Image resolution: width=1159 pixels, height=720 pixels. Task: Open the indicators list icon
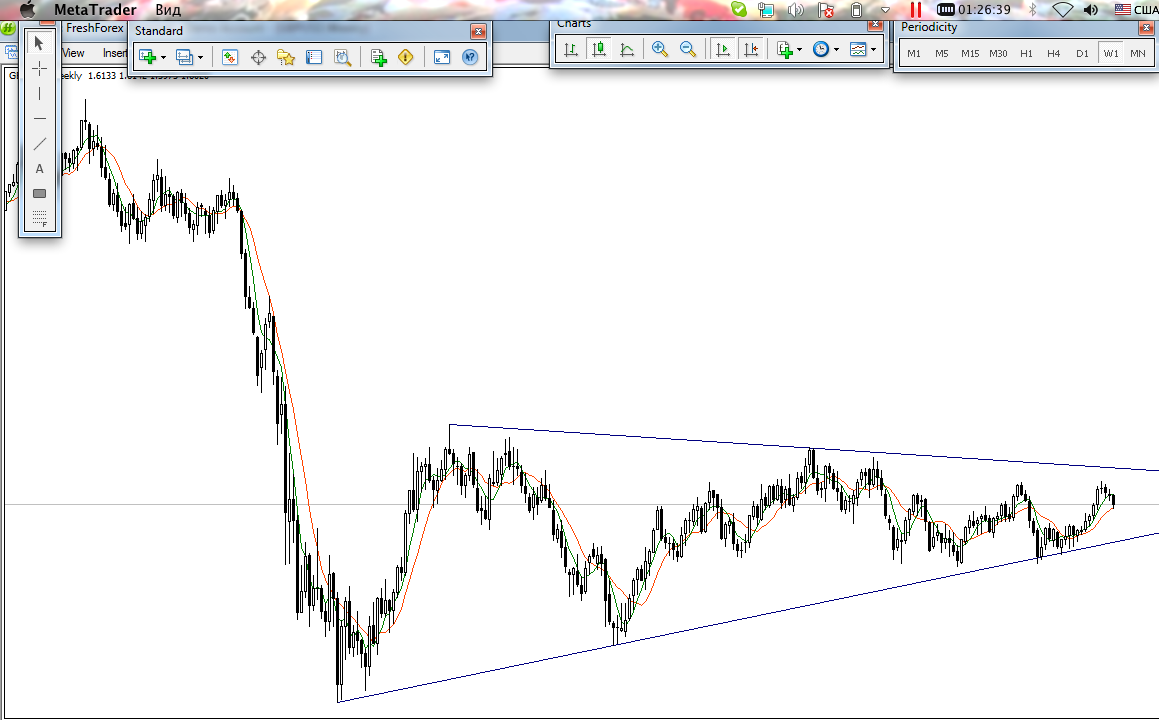coord(785,50)
